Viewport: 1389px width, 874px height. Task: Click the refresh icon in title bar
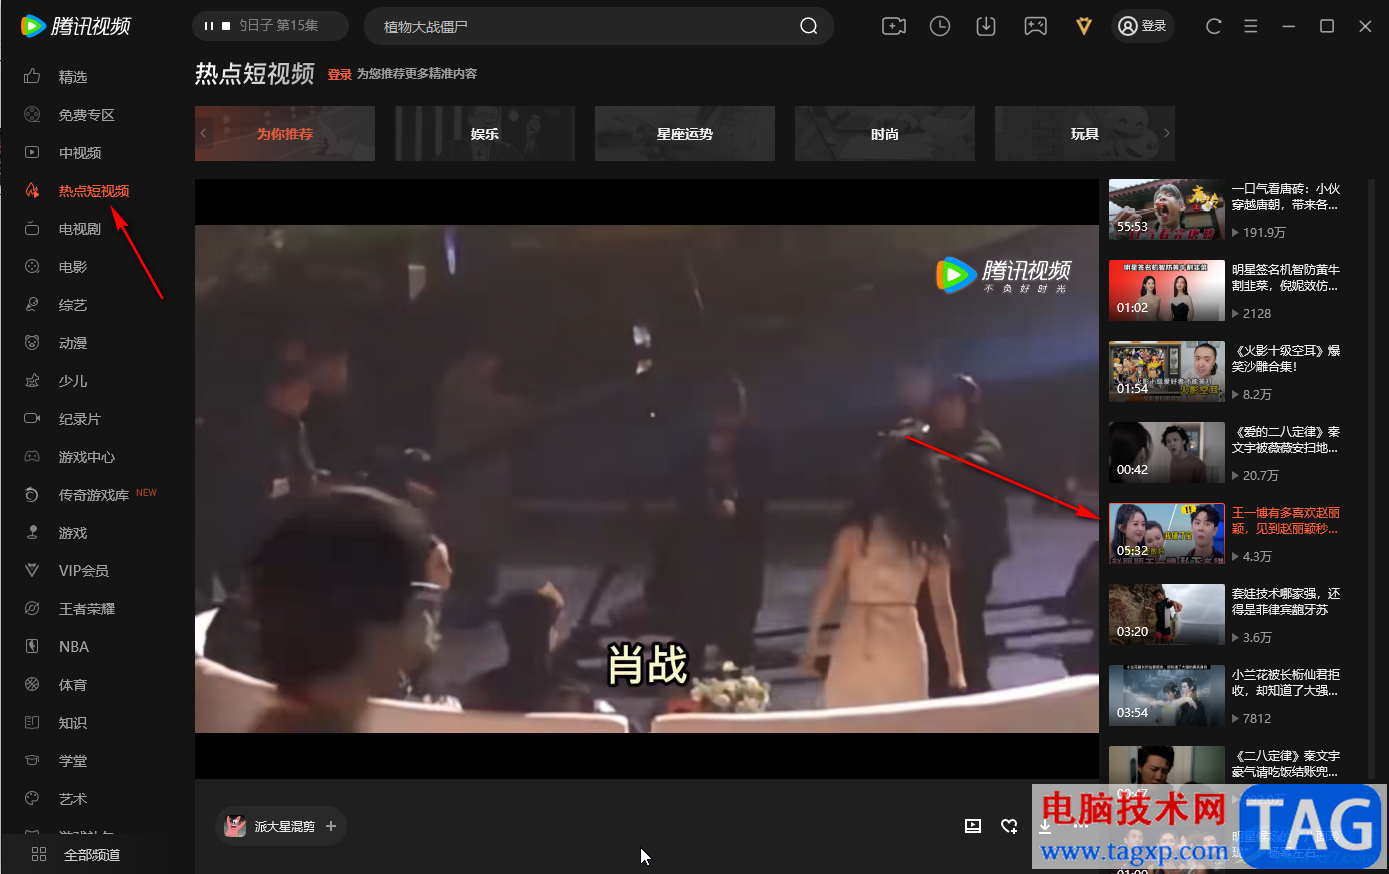1214,26
